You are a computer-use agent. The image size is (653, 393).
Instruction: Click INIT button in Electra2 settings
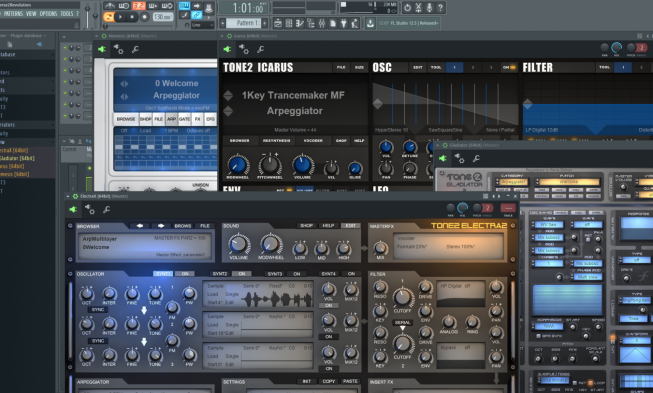[x=307, y=381]
